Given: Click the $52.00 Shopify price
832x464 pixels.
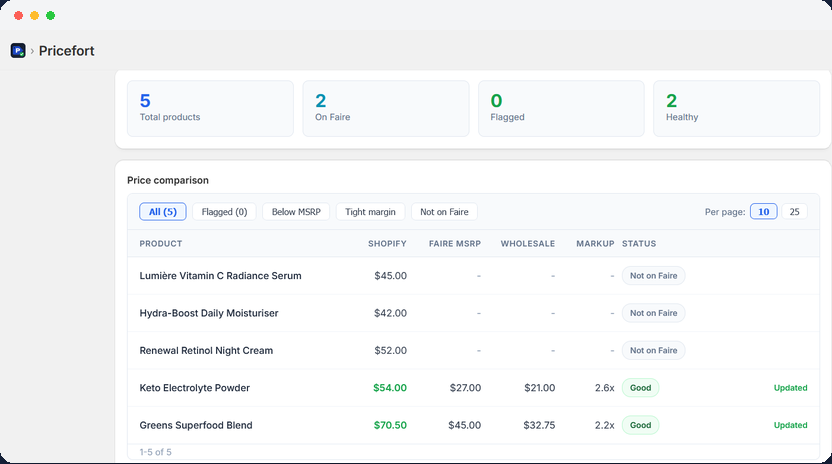Looking at the screenshot, I should (391, 350).
